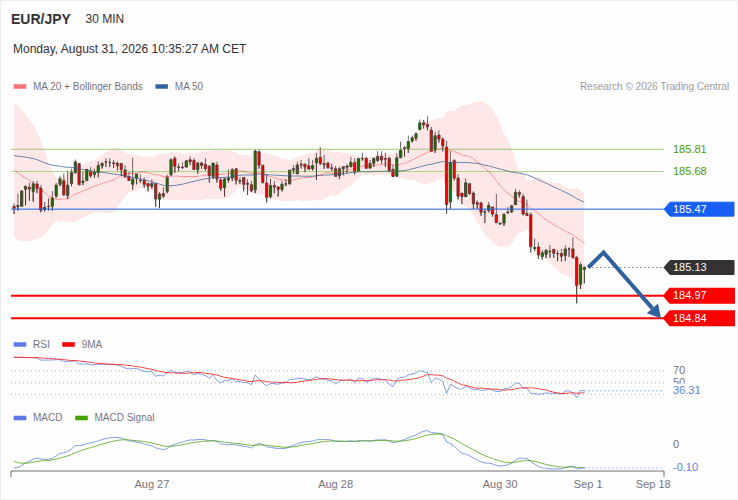This screenshot has width=738, height=500.
Task: Click the Monday, August 31, 2026 timestamp
Action: coord(129,49)
